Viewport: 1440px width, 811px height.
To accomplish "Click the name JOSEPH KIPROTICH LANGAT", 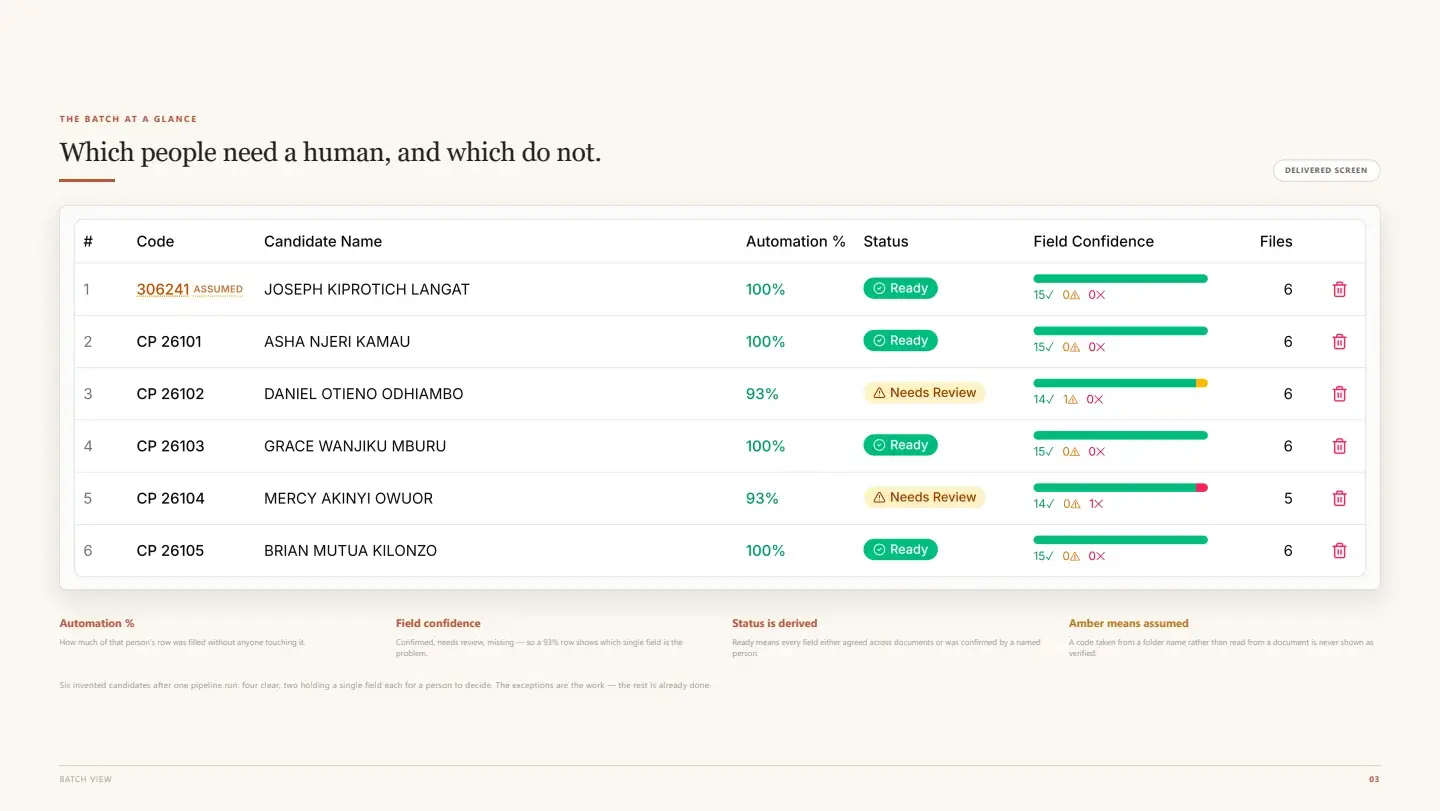I will click(x=367, y=289).
